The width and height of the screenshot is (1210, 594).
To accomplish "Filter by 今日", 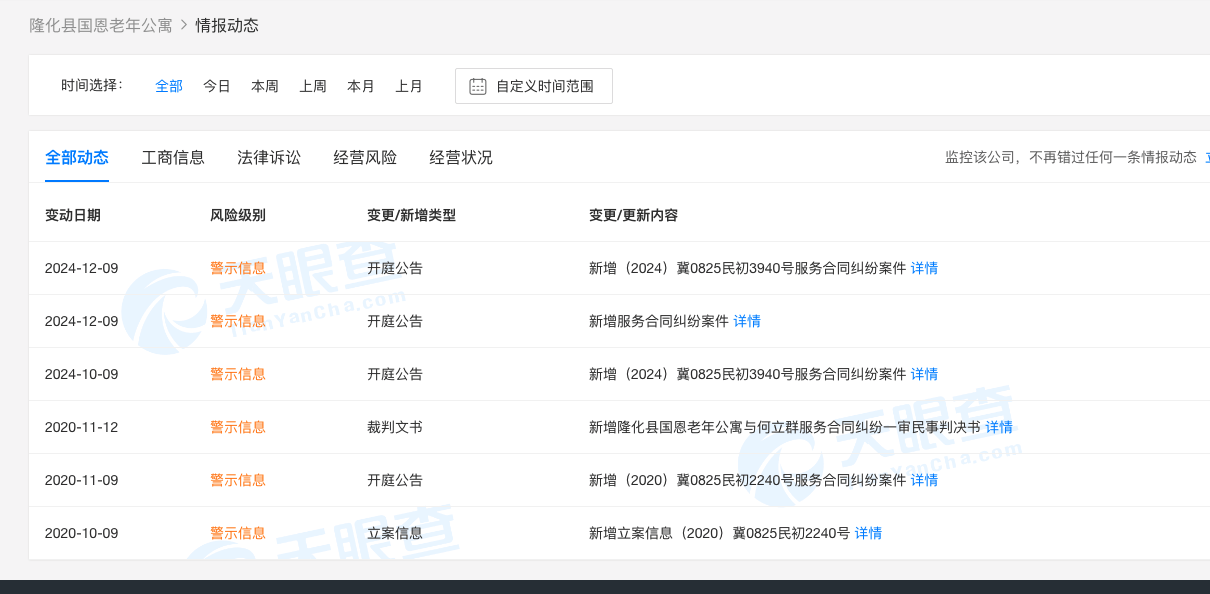I will [x=217, y=86].
